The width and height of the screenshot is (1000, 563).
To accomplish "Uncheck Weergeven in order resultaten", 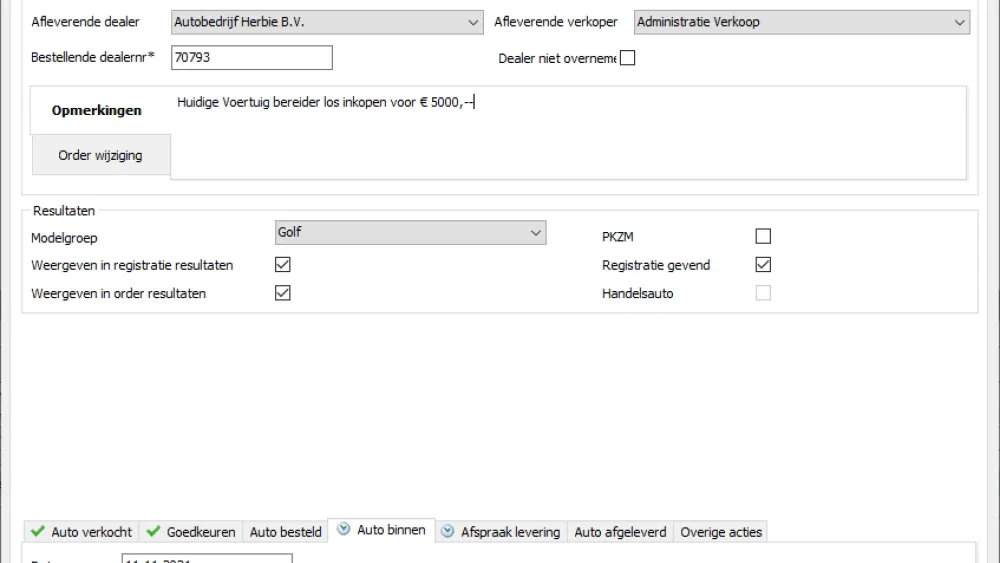I will (283, 293).
